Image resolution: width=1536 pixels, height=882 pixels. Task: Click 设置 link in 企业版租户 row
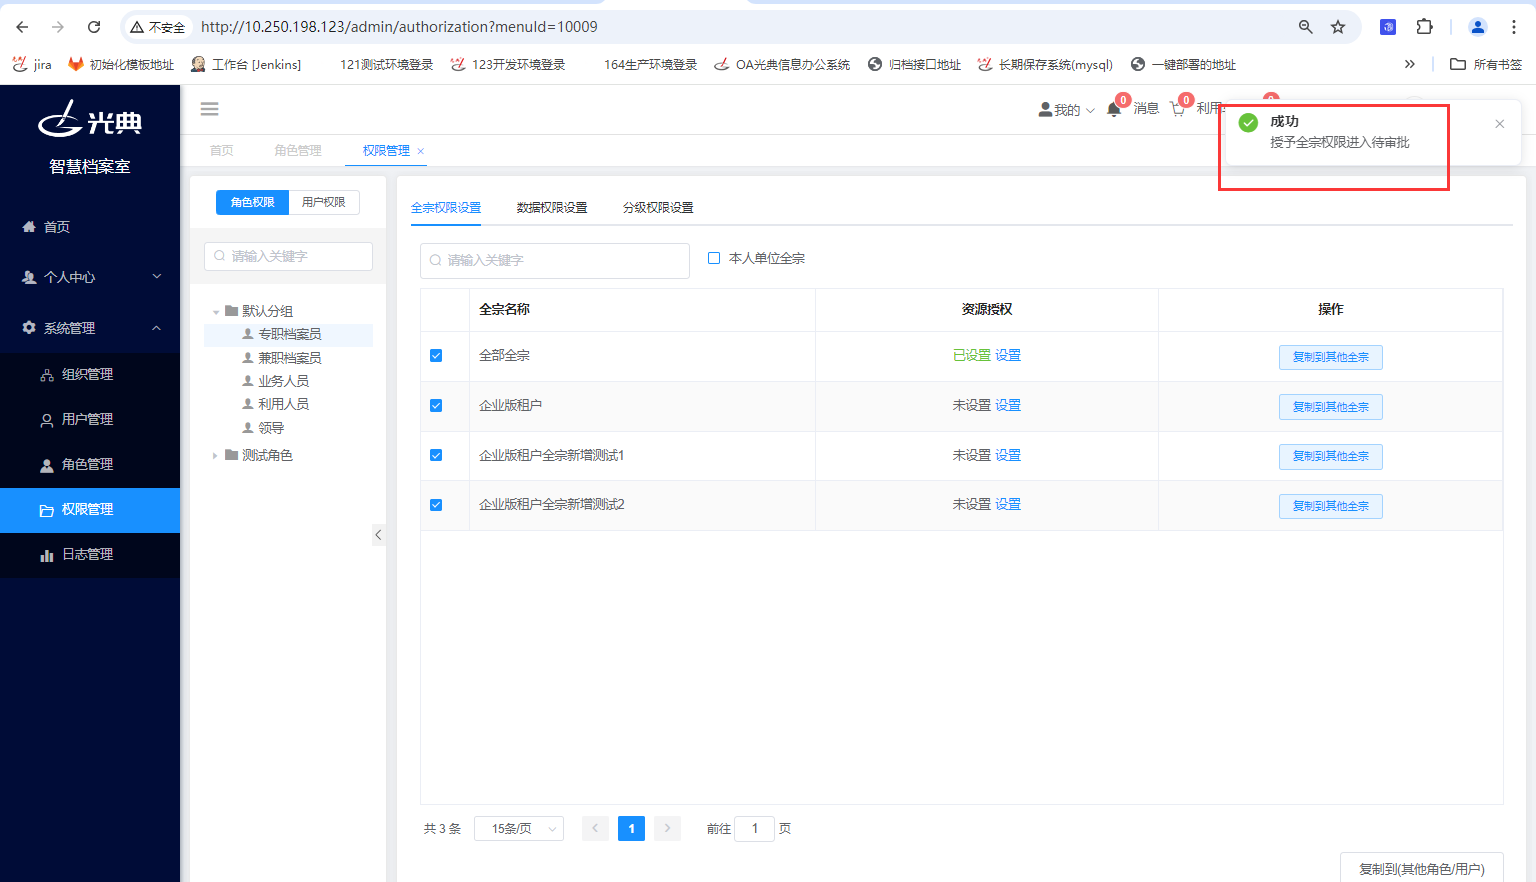pos(1008,405)
